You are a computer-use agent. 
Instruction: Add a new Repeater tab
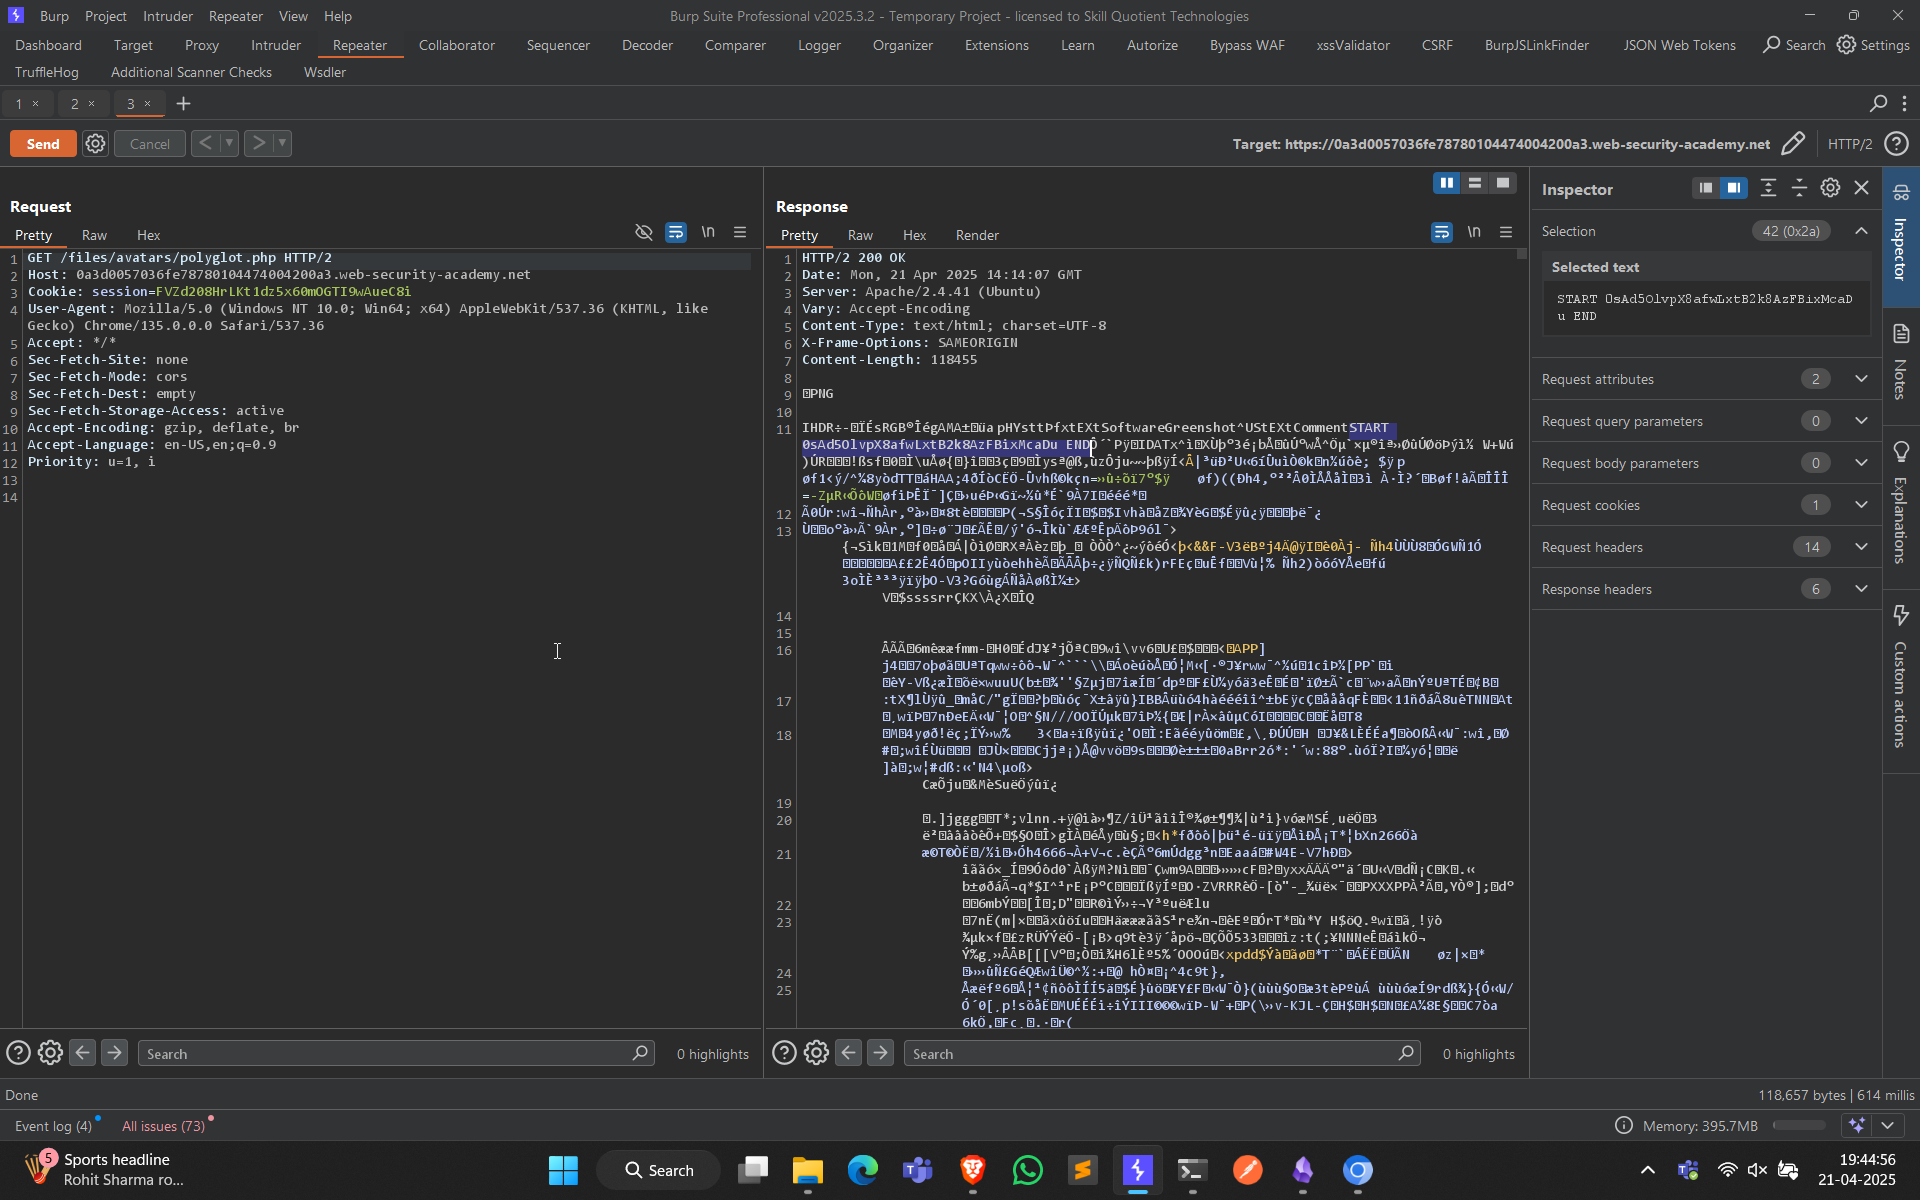click(183, 104)
